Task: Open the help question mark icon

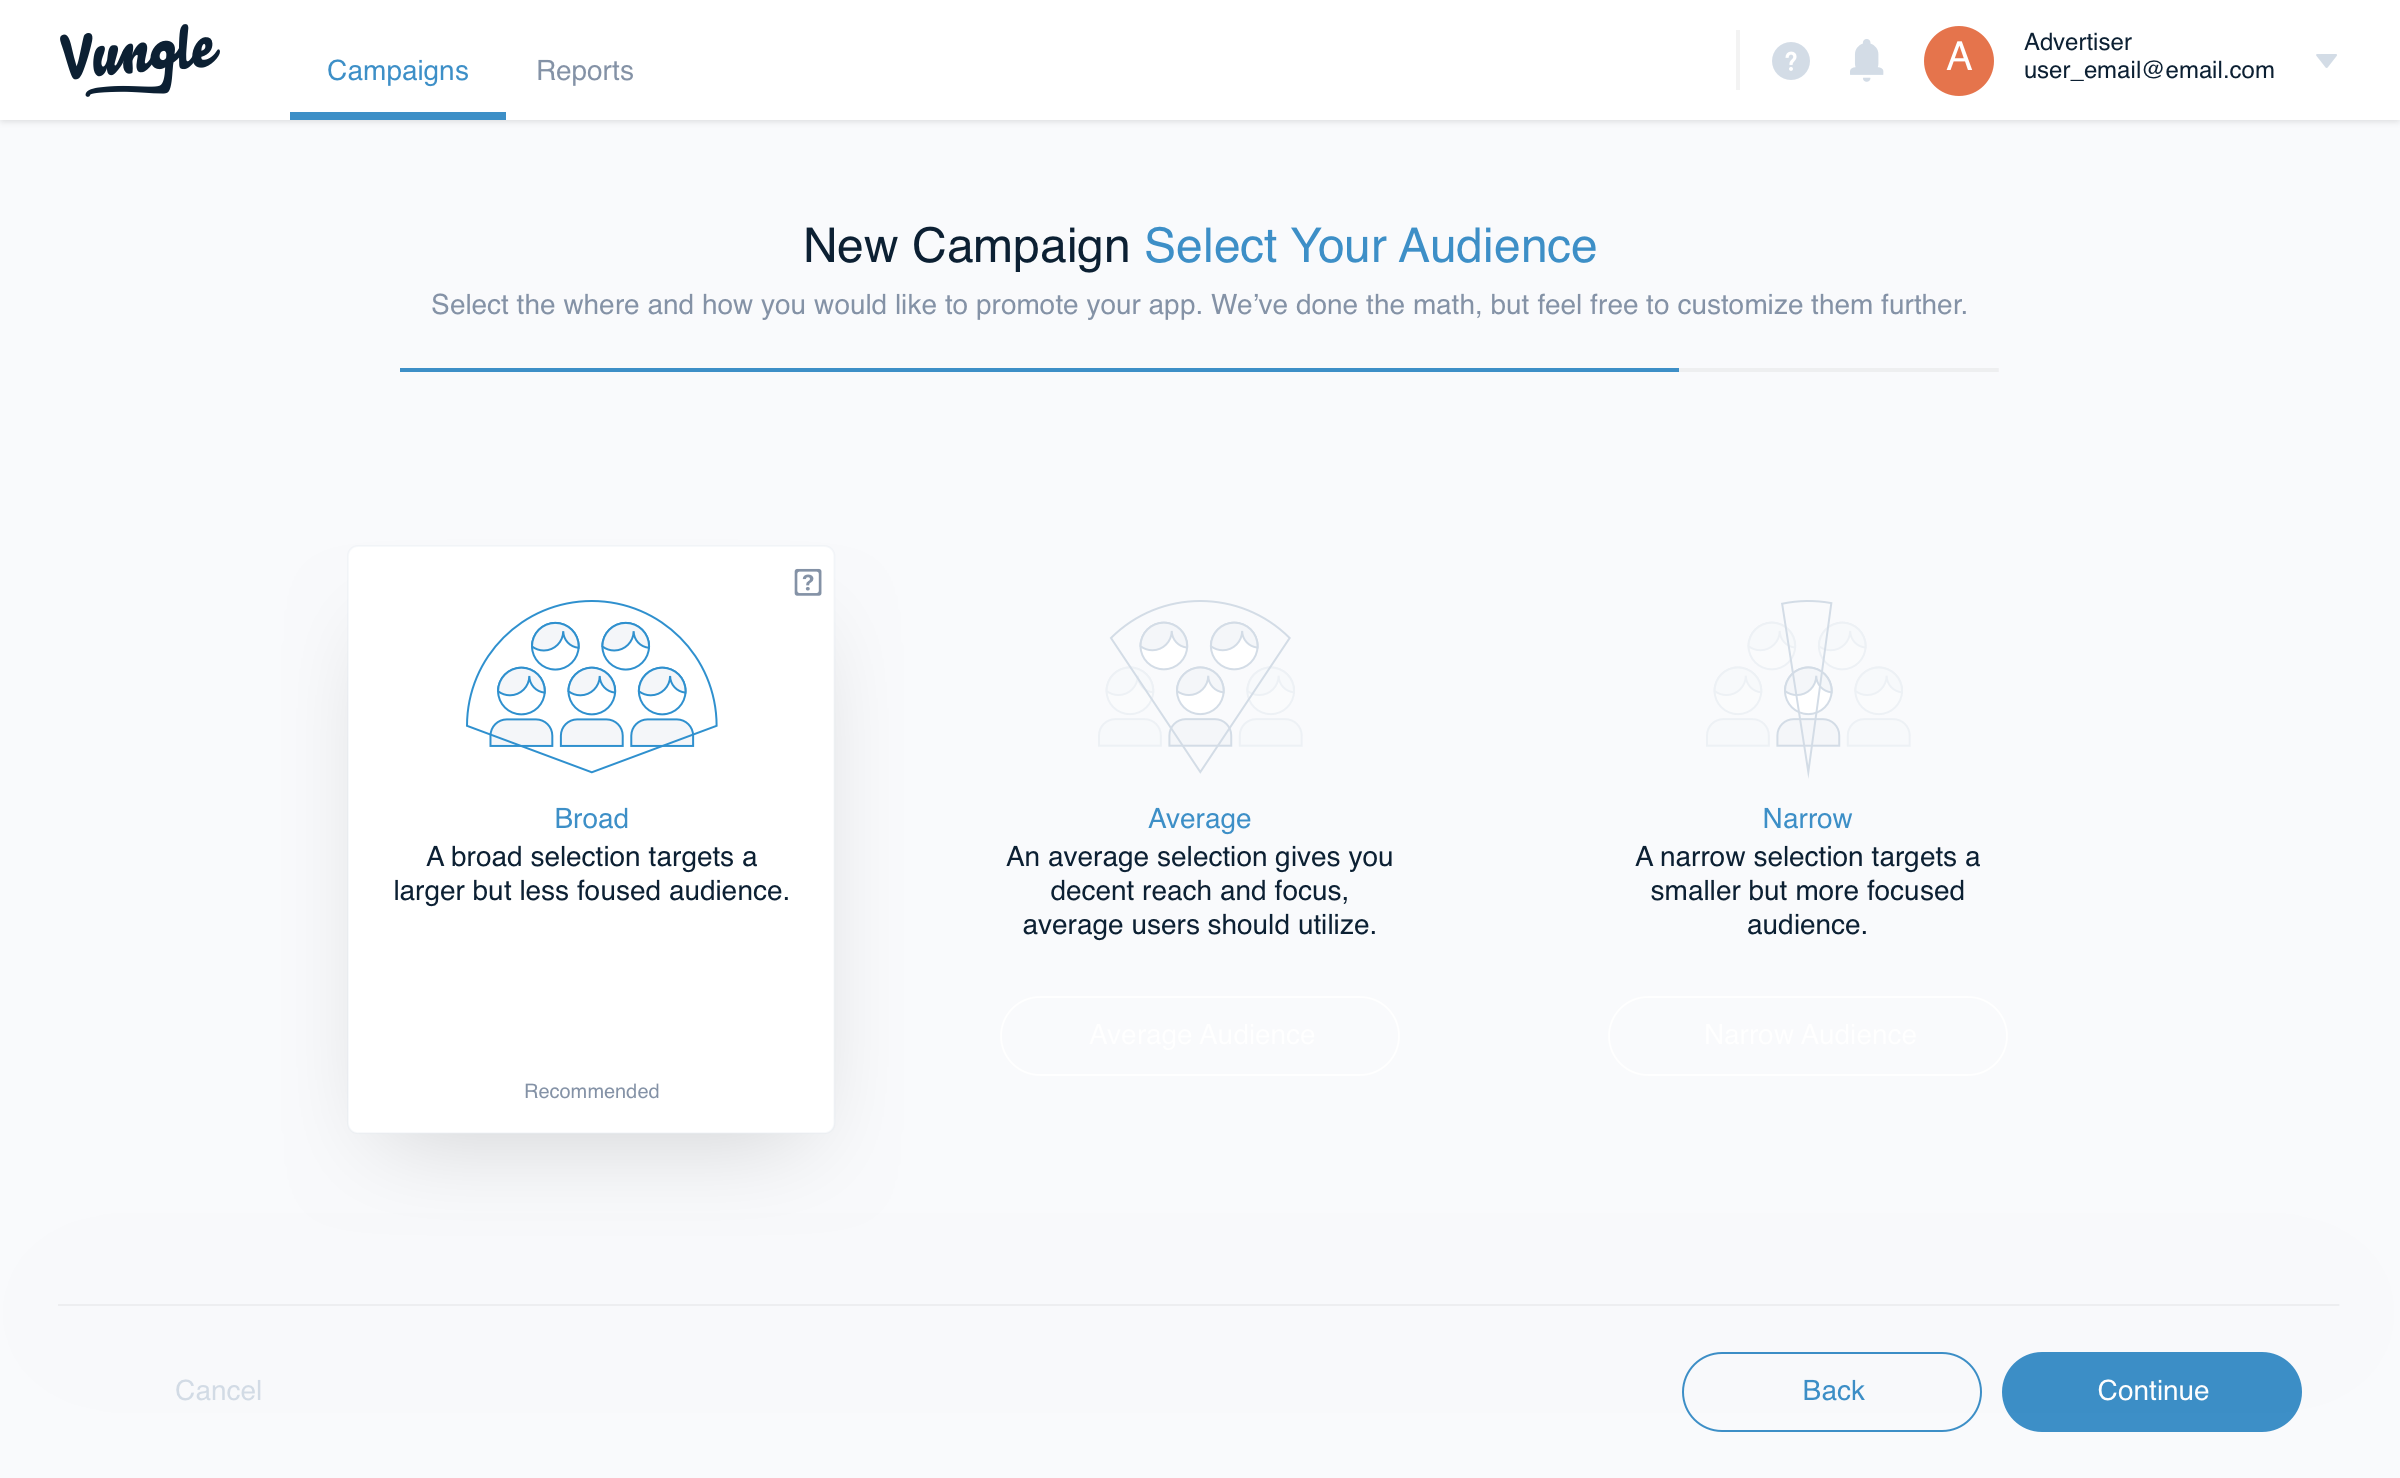Action: pyautogui.click(x=1791, y=61)
